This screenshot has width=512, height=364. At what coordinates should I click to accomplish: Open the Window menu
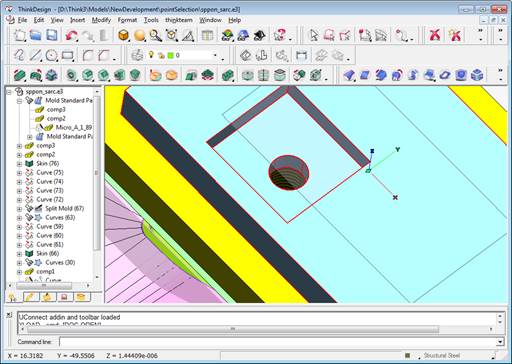pyautogui.click(x=210, y=20)
